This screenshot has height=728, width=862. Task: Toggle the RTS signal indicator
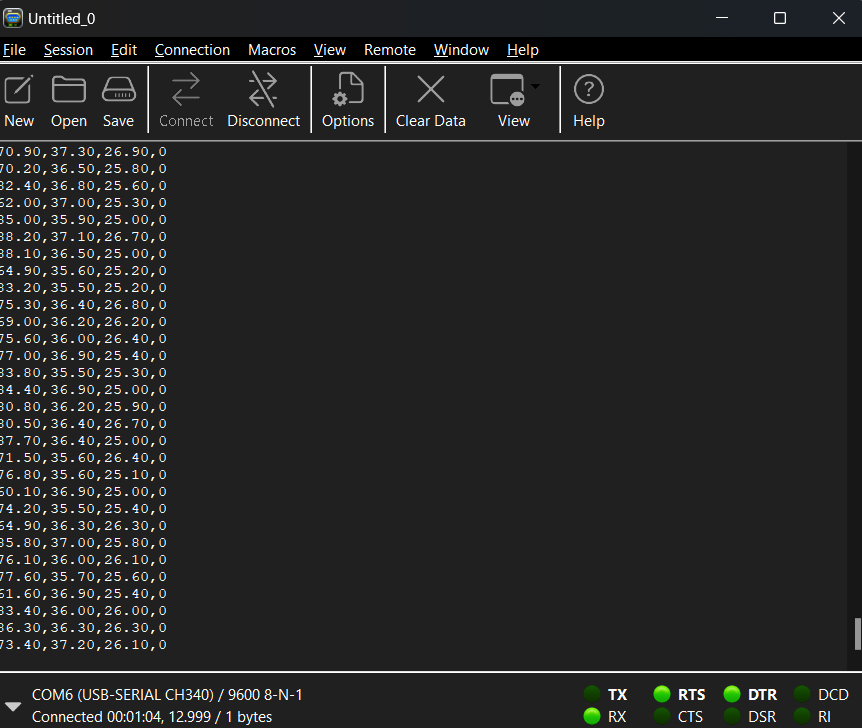click(x=662, y=694)
